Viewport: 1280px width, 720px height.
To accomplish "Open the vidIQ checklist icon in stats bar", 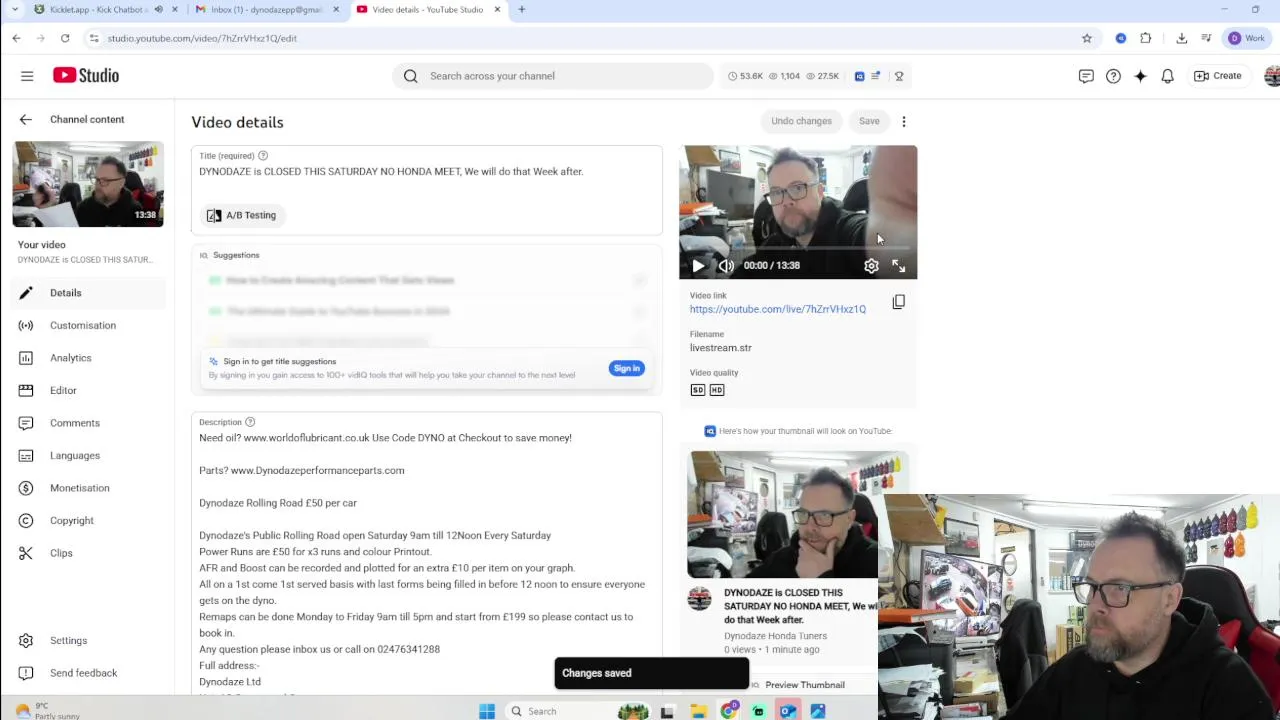I will click(x=876, y=76).
